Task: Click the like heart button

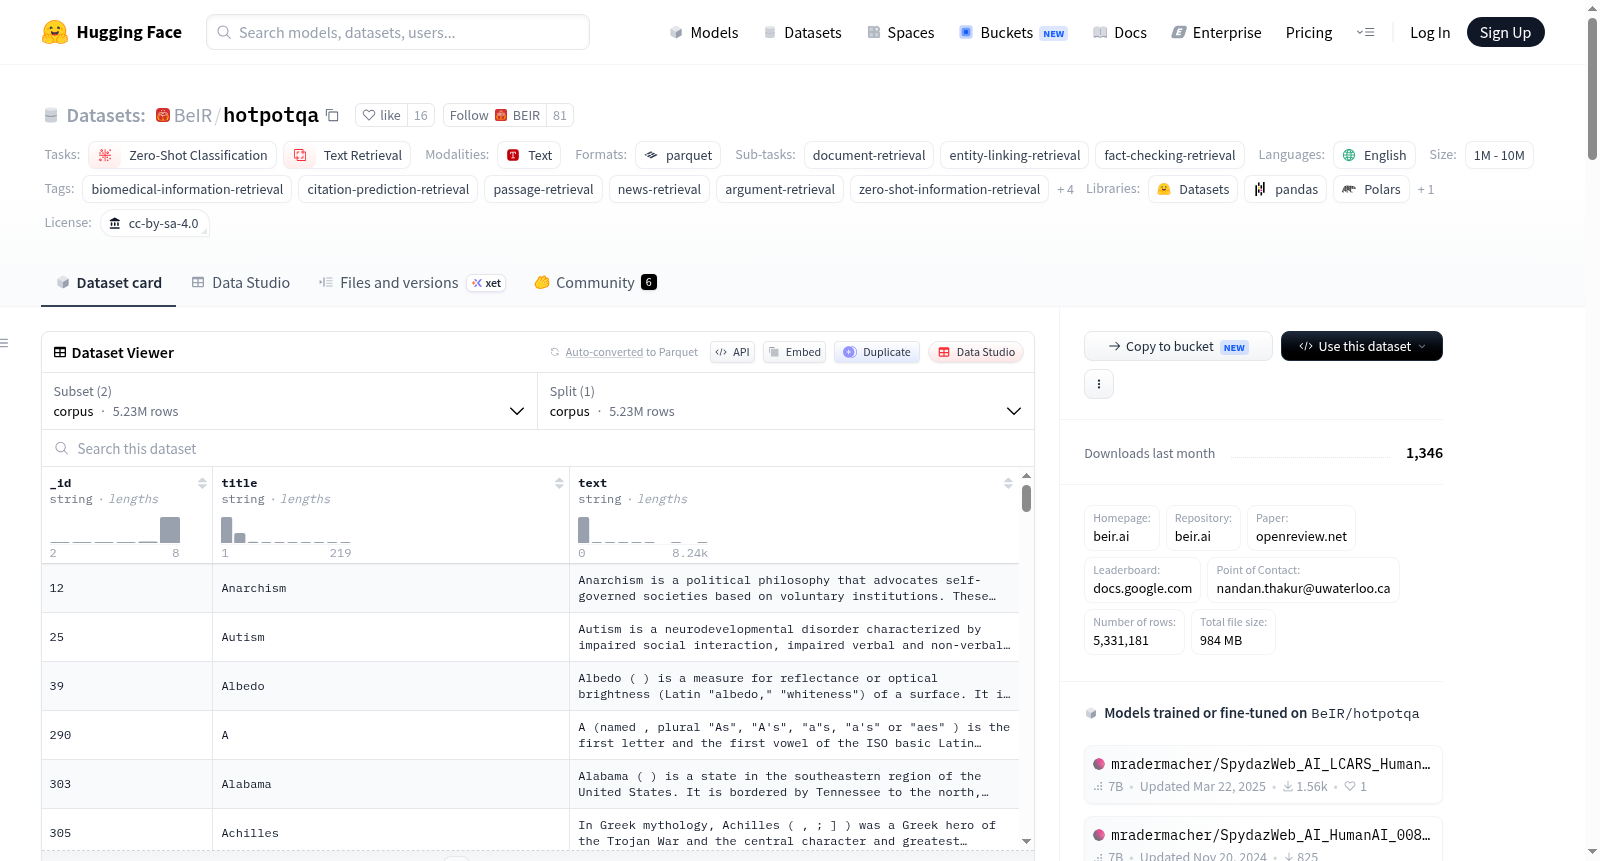Action: [x=382, y=115]
